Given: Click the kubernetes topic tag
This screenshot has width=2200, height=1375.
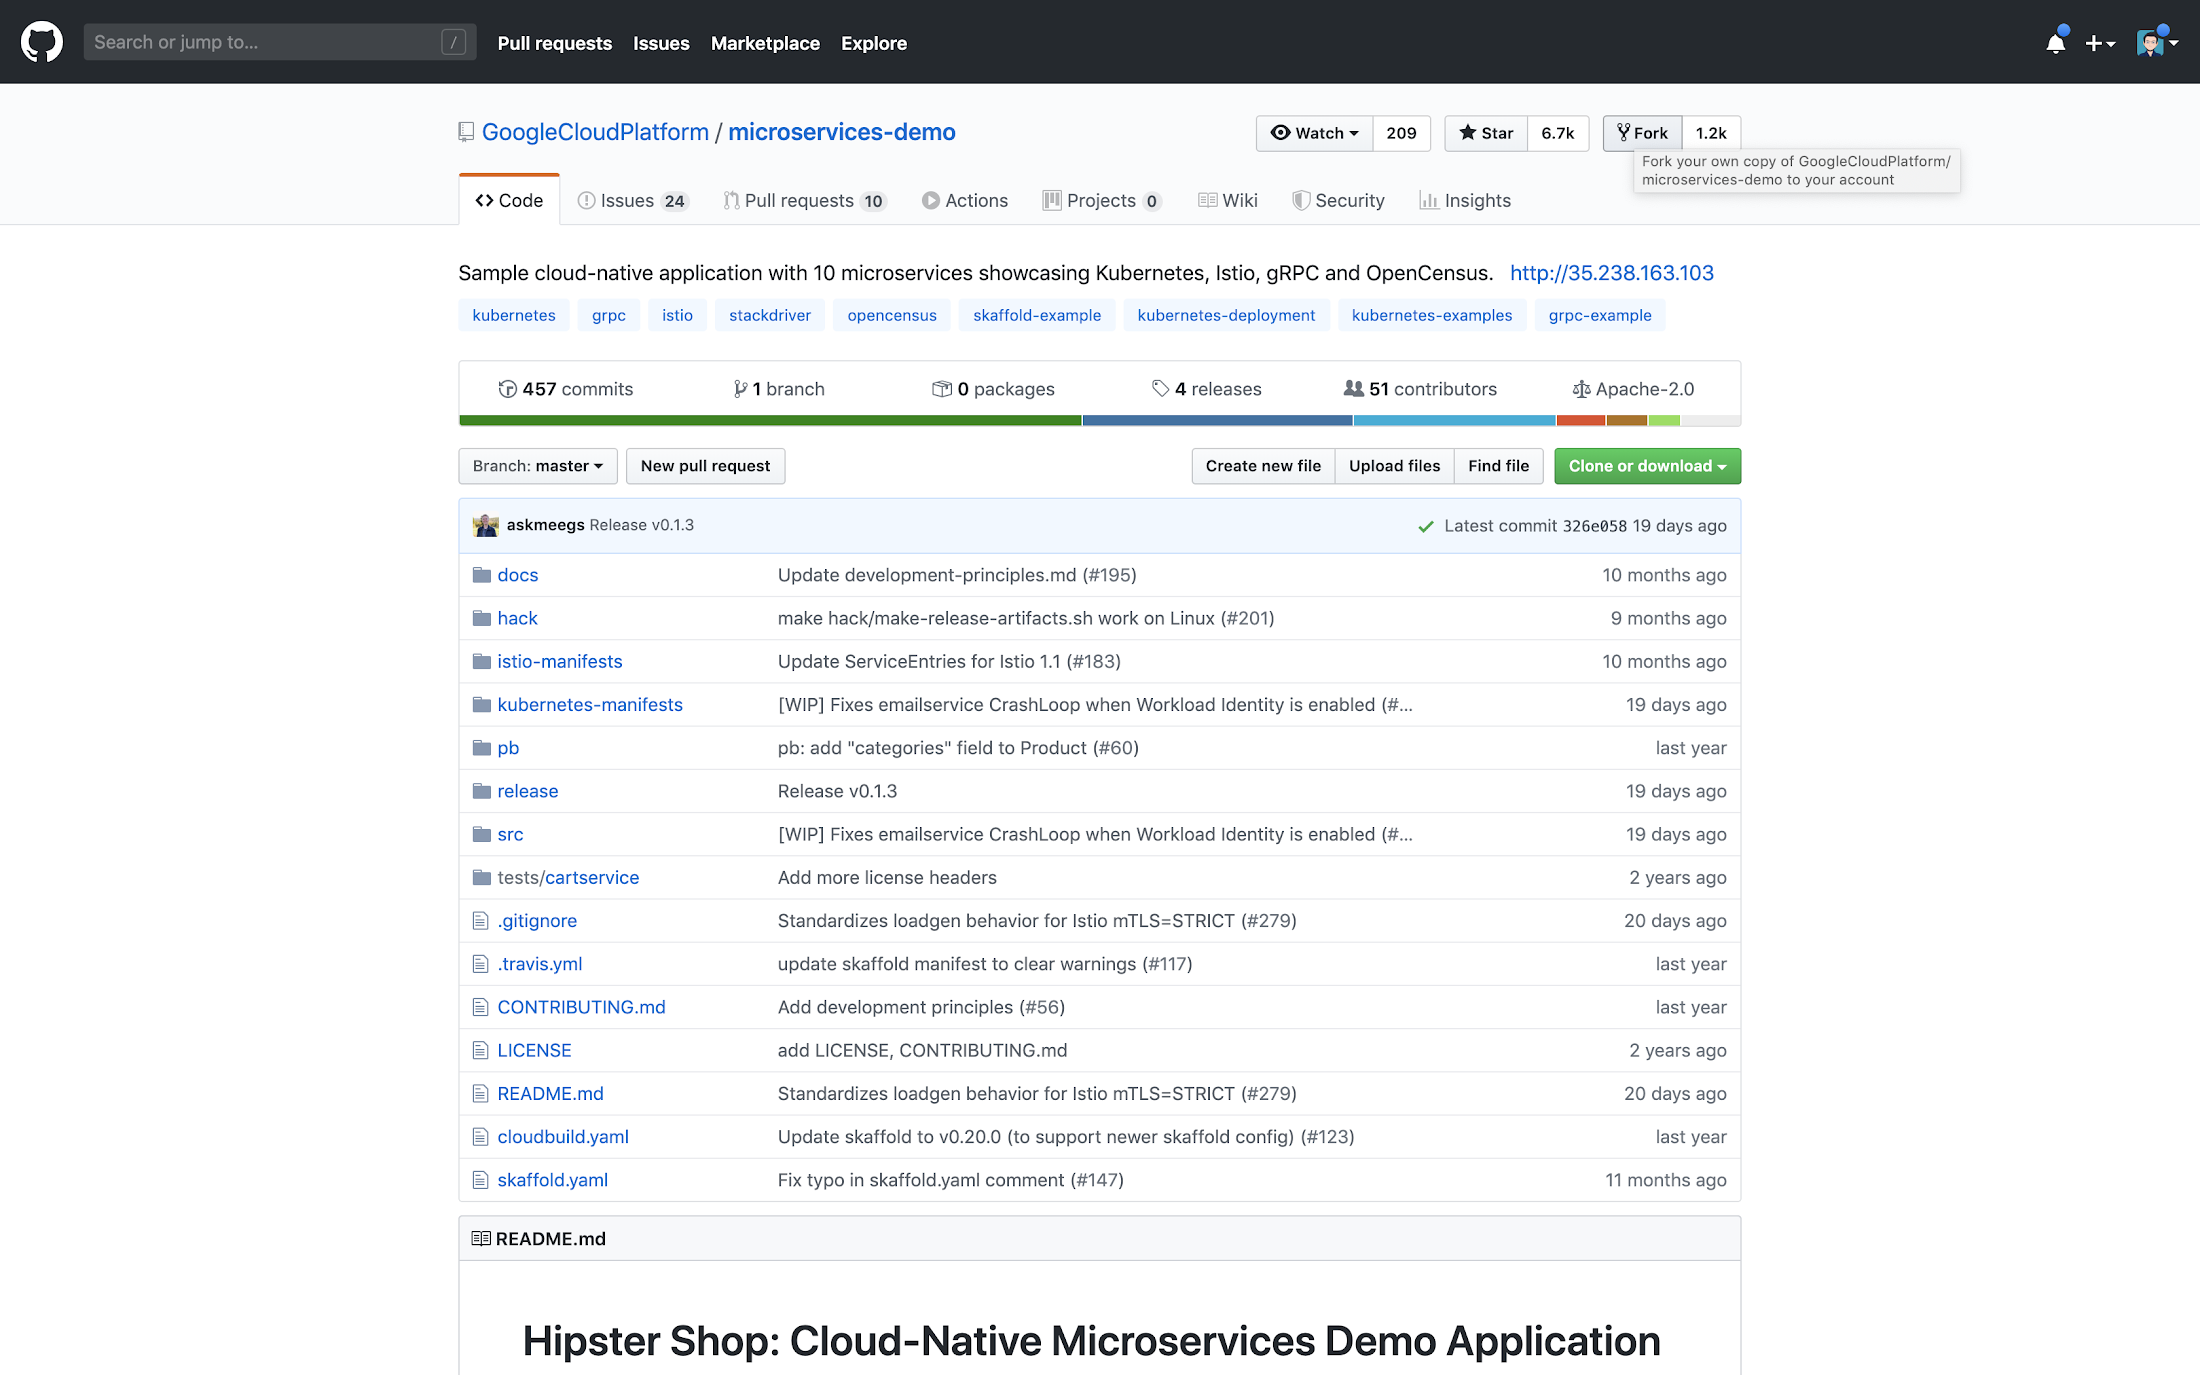Looking at the screenshot, I should point(514,315).
